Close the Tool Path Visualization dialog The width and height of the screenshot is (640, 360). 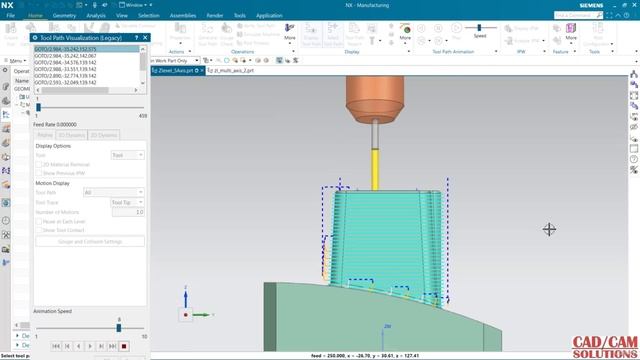point(145,38)
